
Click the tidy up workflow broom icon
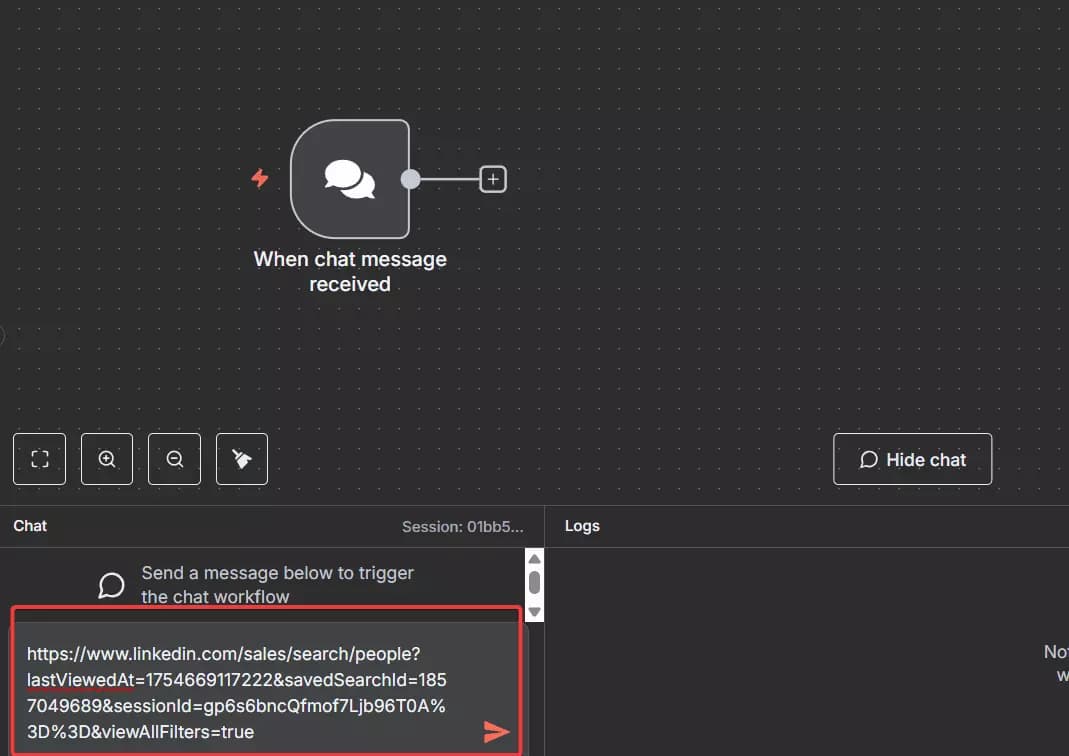coord(241,459)
